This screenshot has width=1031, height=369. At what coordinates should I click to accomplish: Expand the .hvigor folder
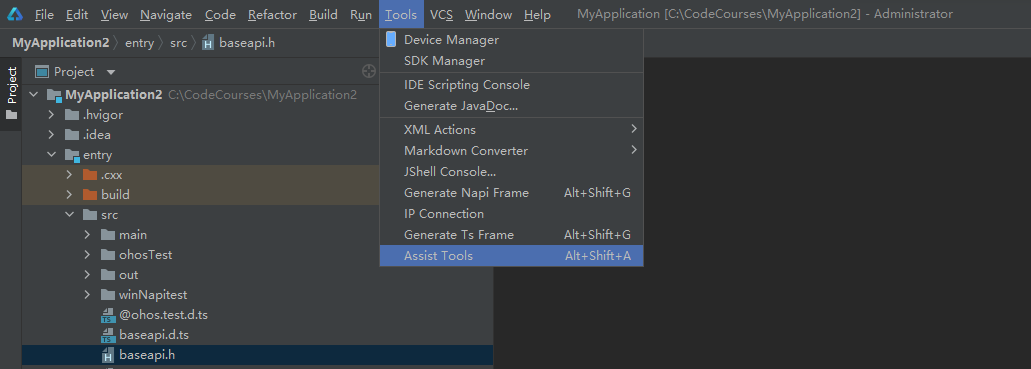pyautogui.click(x=51, y=115)
